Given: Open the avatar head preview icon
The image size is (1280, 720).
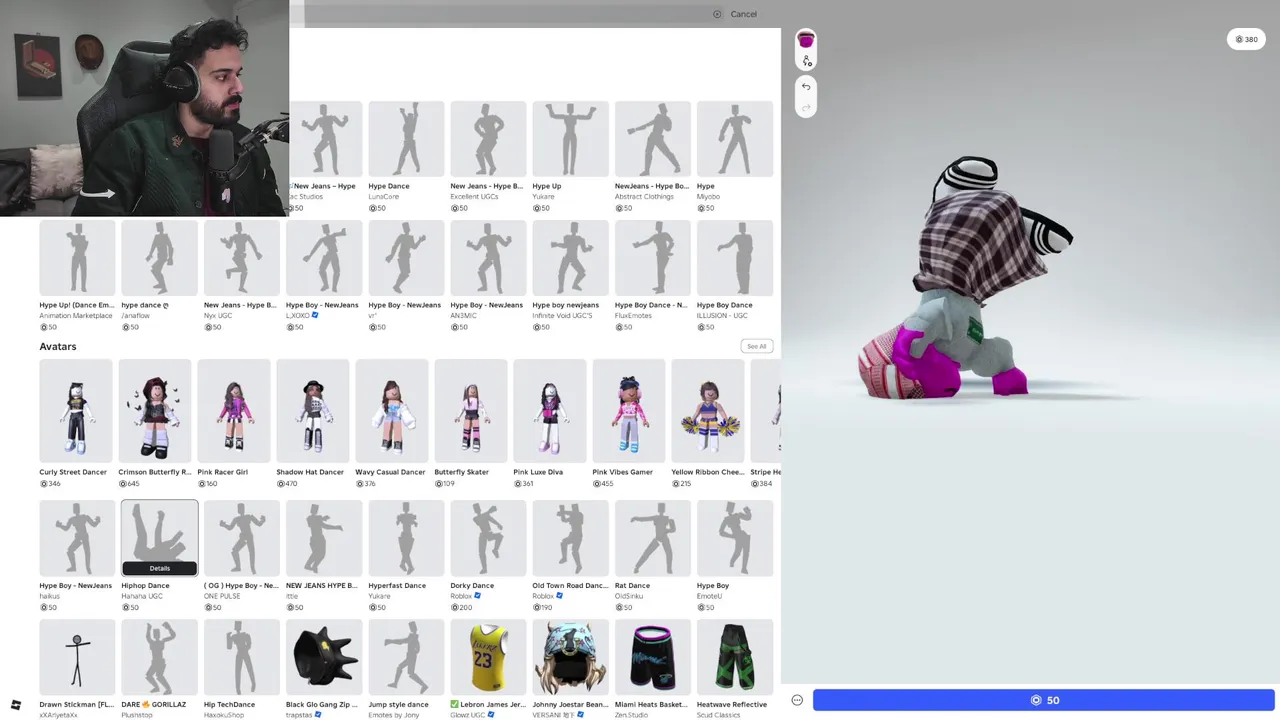Looking at the screenshot, I should pyautogui.click(x=806, y=41).
